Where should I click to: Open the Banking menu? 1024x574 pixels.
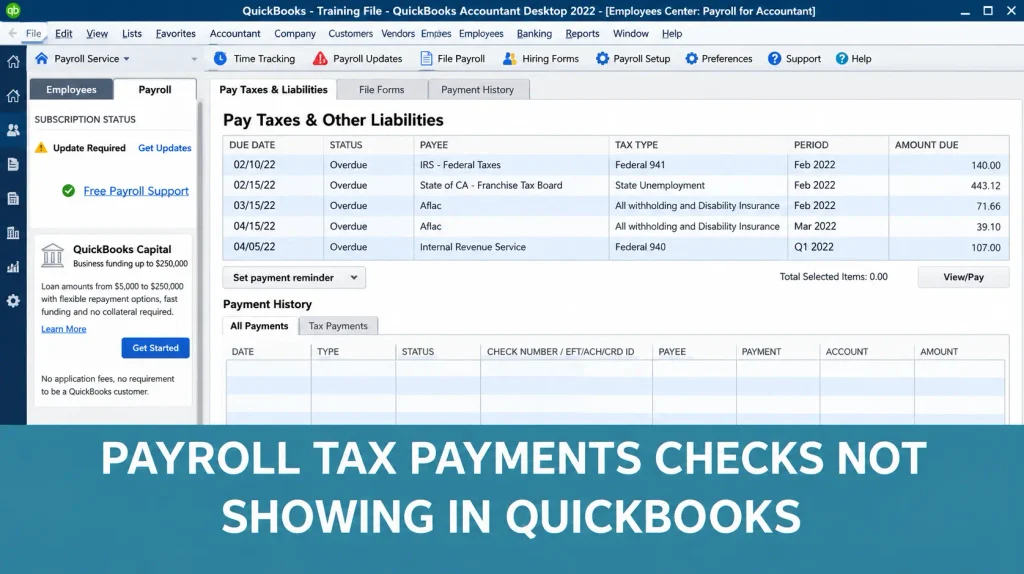(x=534, y=33)
